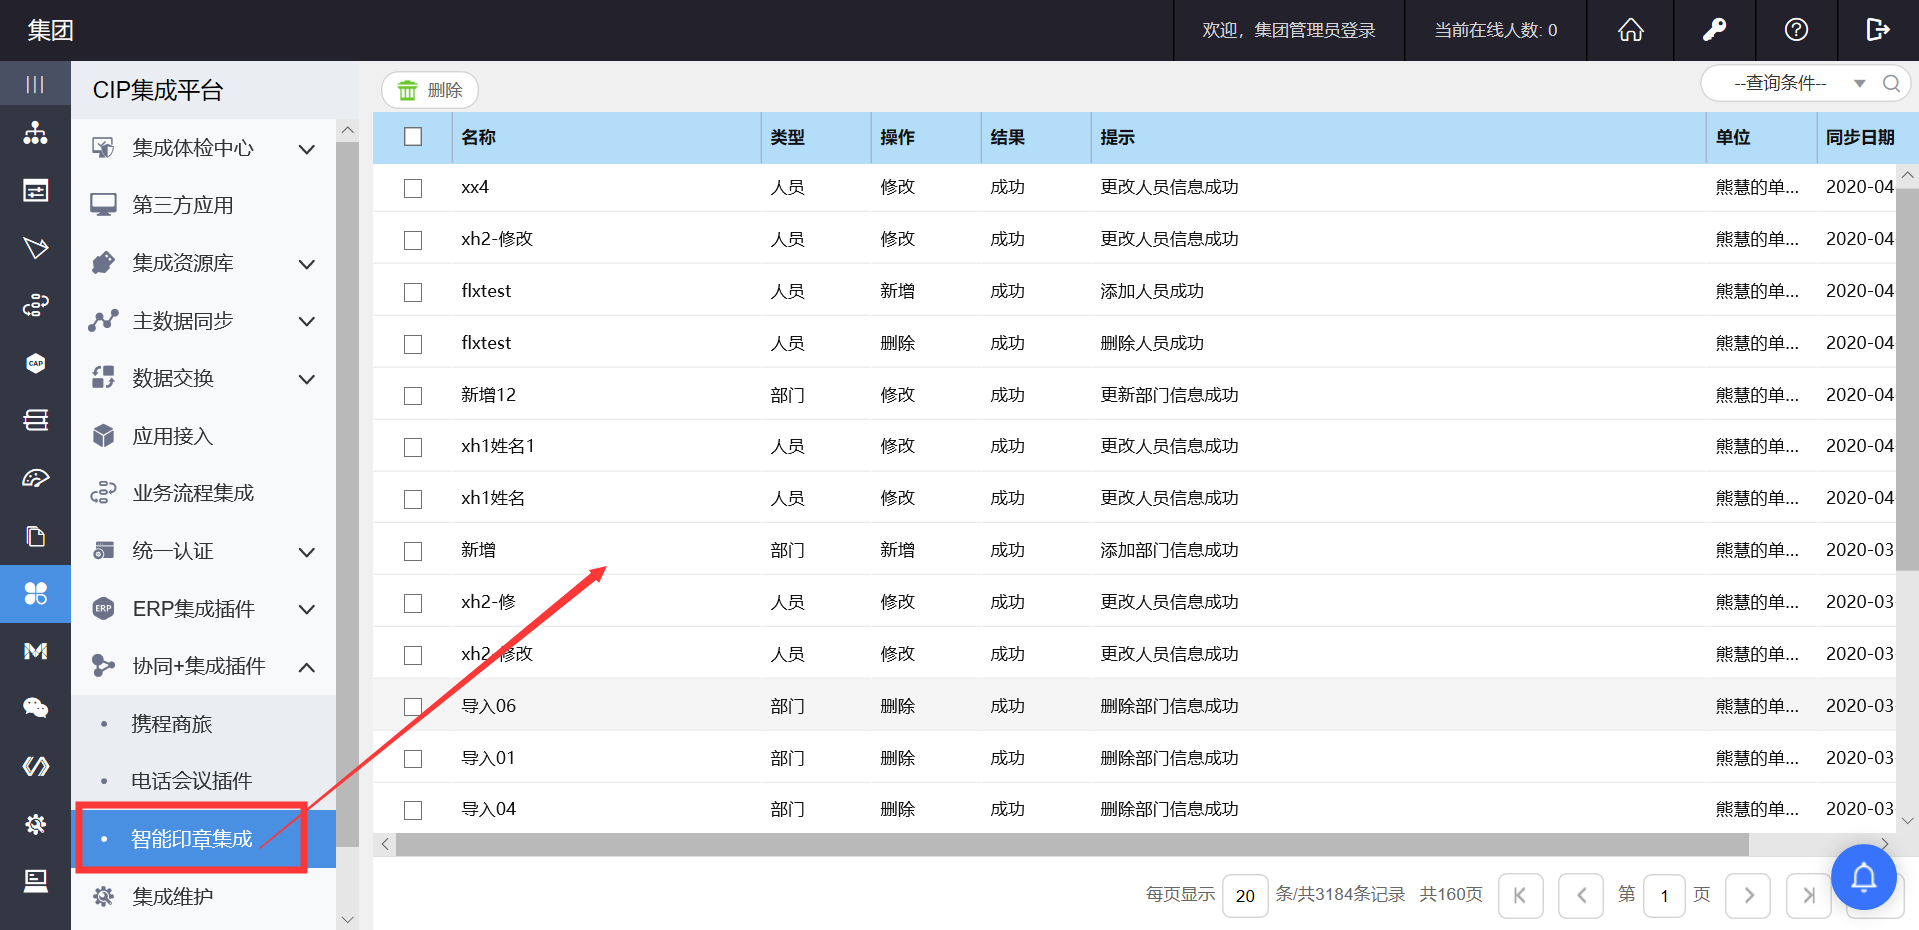Go to the next page arrow

(x=1748, y=895)
